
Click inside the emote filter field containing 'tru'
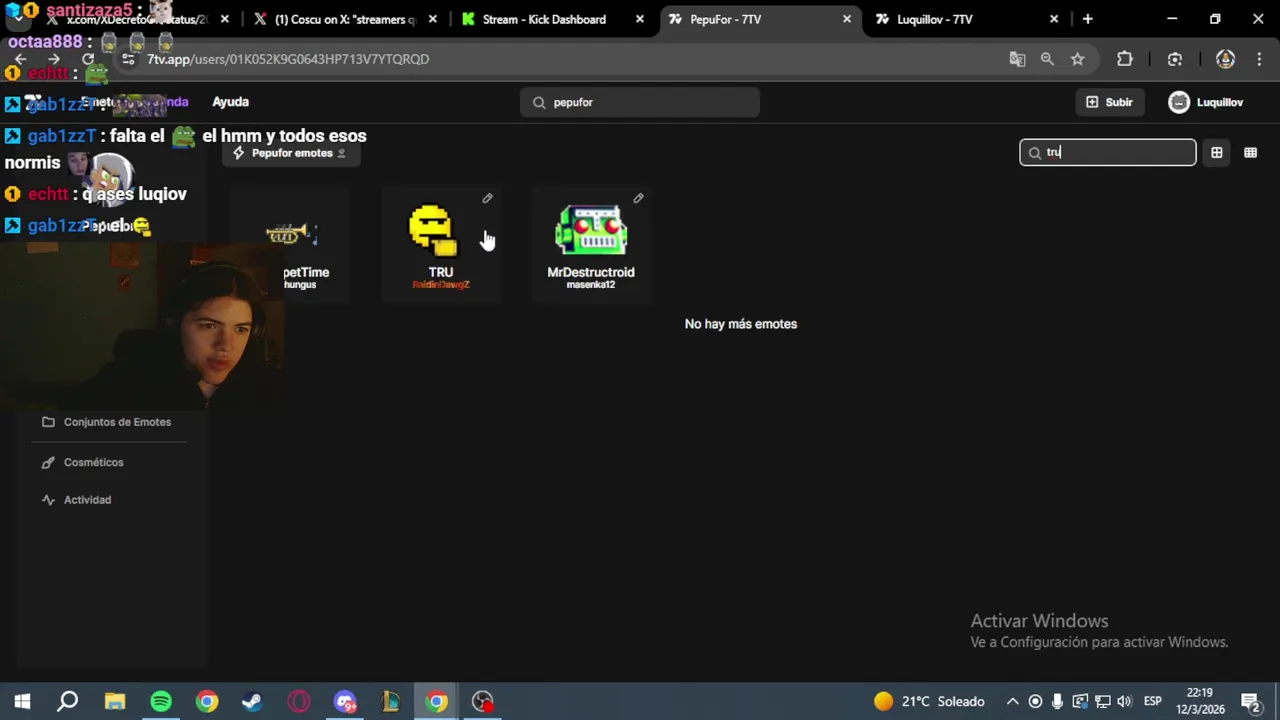pos(1108,152)
